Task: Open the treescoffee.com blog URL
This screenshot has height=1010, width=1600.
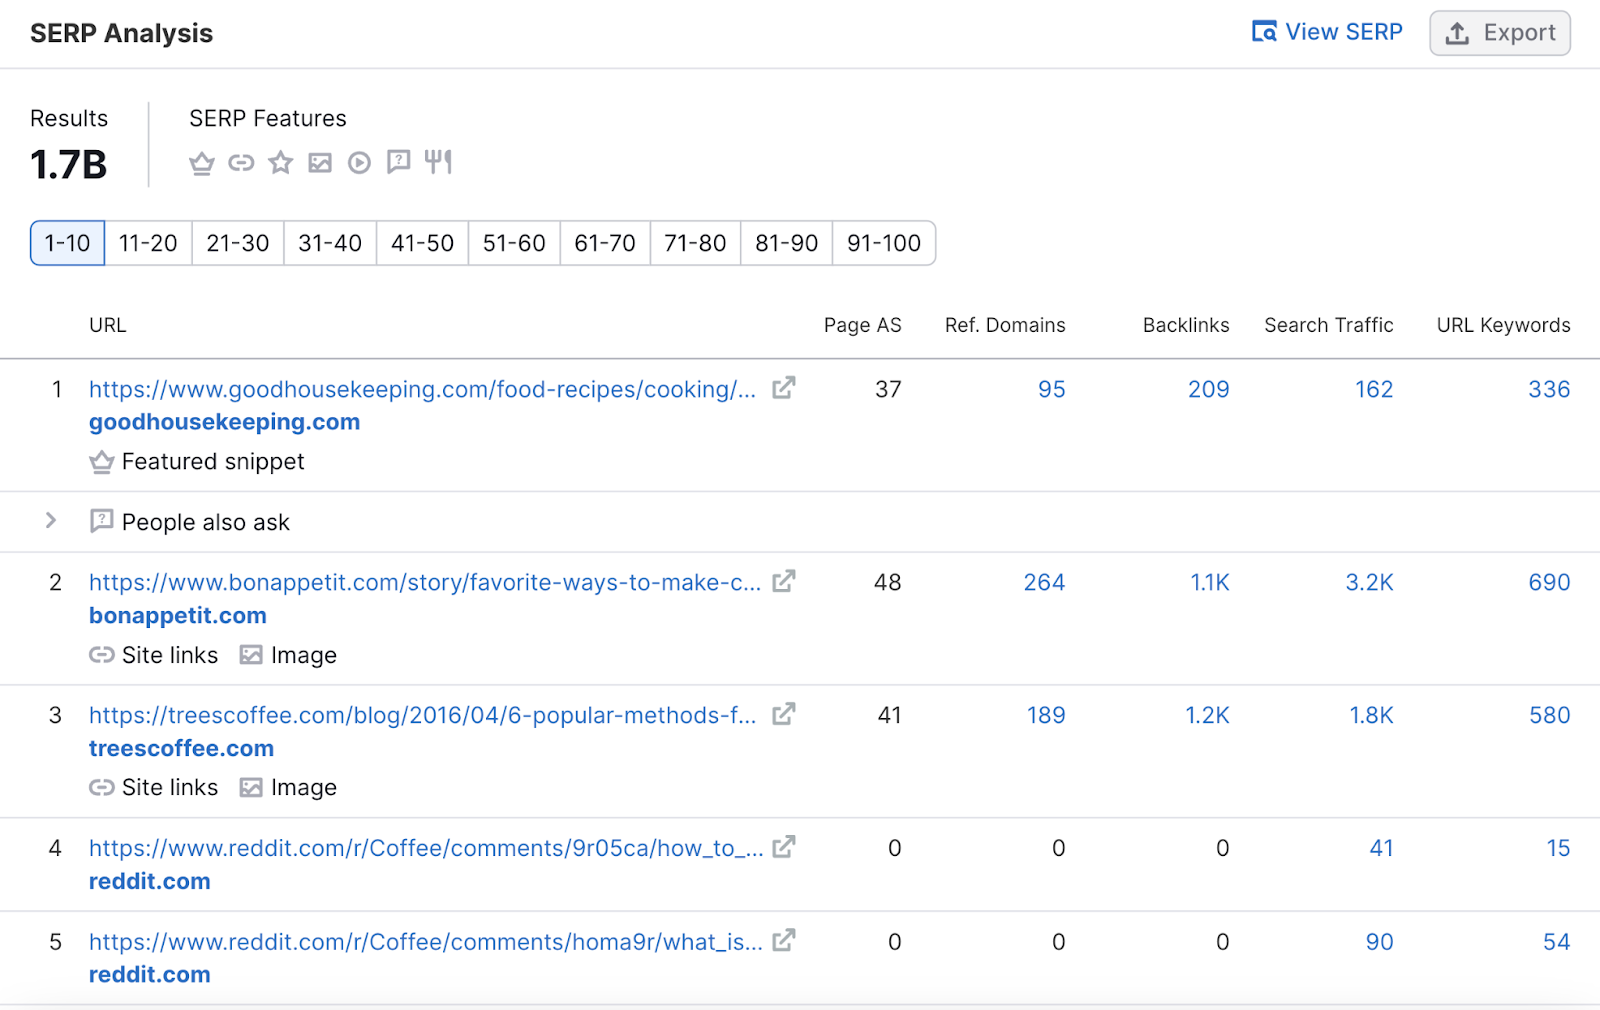Action: [422, 715]
